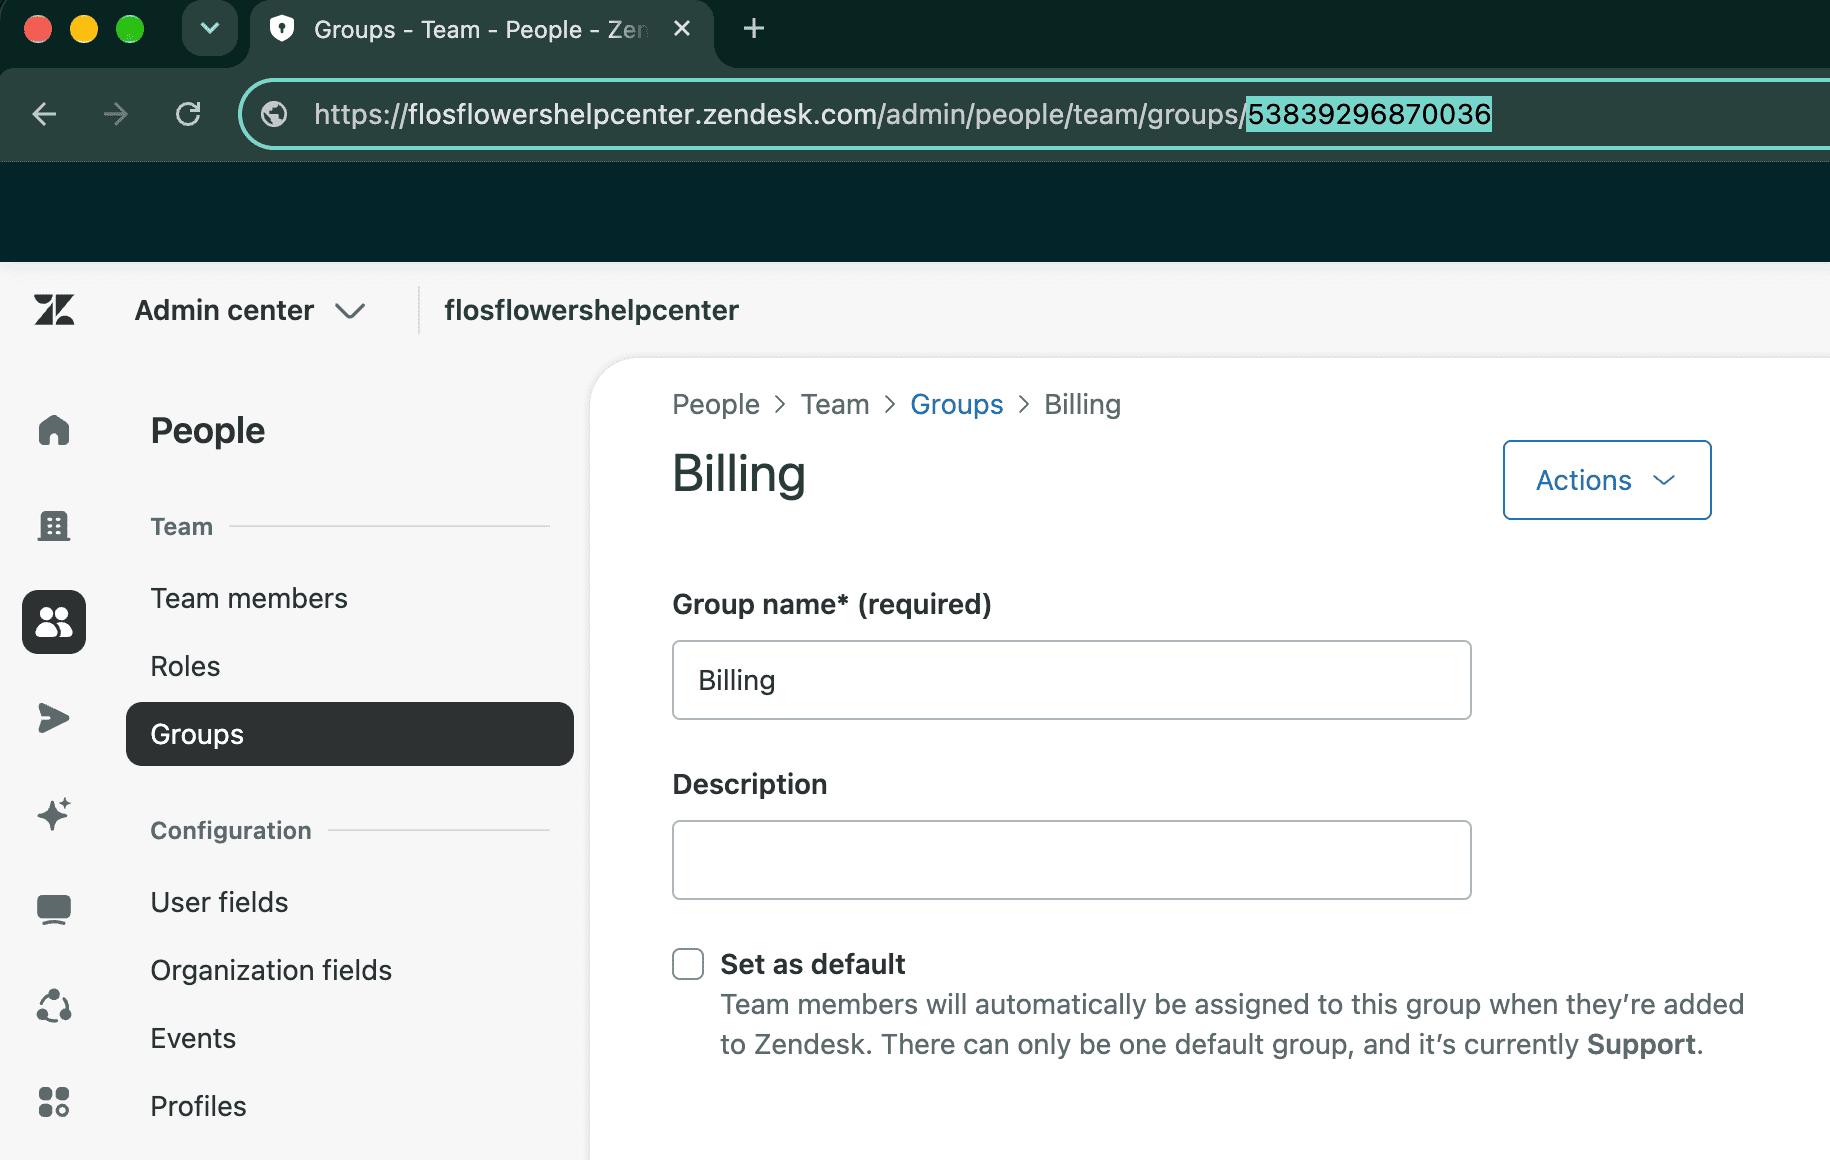Click the Zendesk logo icon
Screen dimensions: 1830x1160
pyautogui.click(x=54, y=310)
